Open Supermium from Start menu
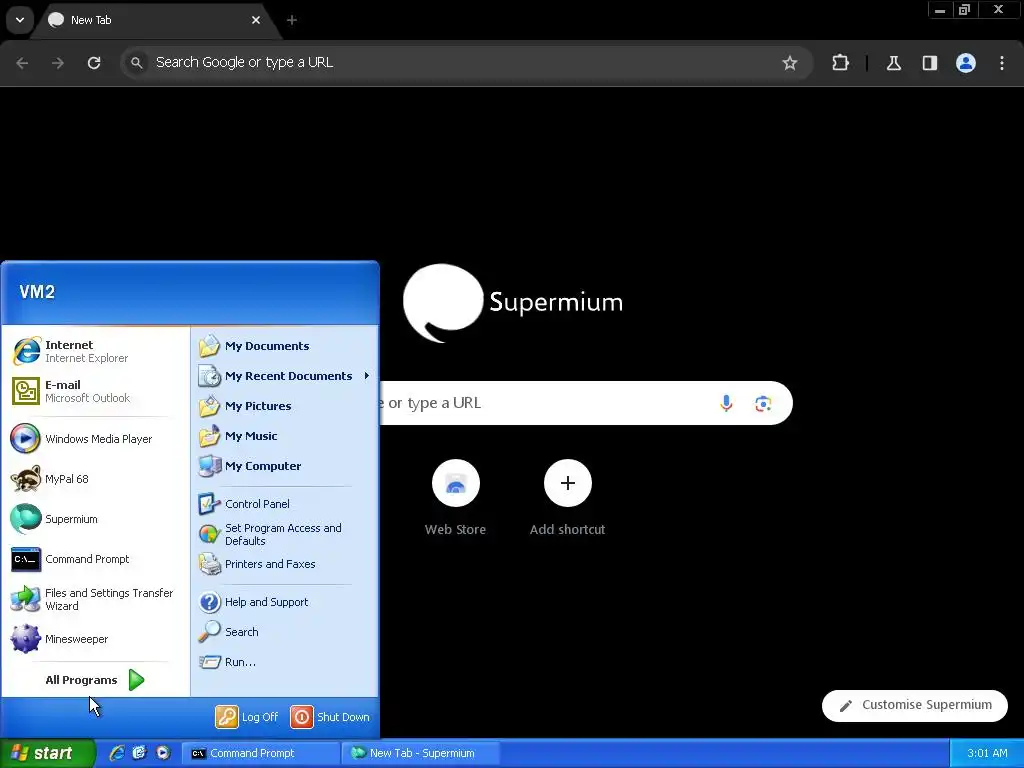 [x=95, y=519]
